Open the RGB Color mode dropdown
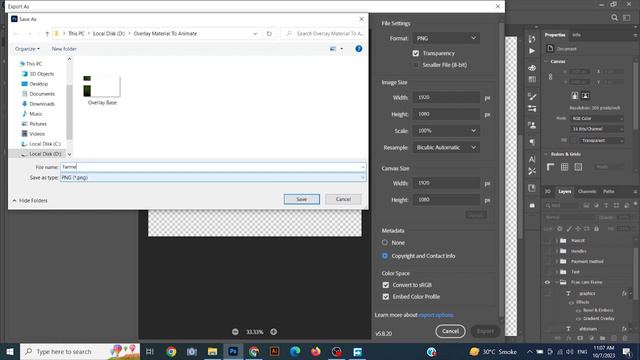 (x=597, y=118)
